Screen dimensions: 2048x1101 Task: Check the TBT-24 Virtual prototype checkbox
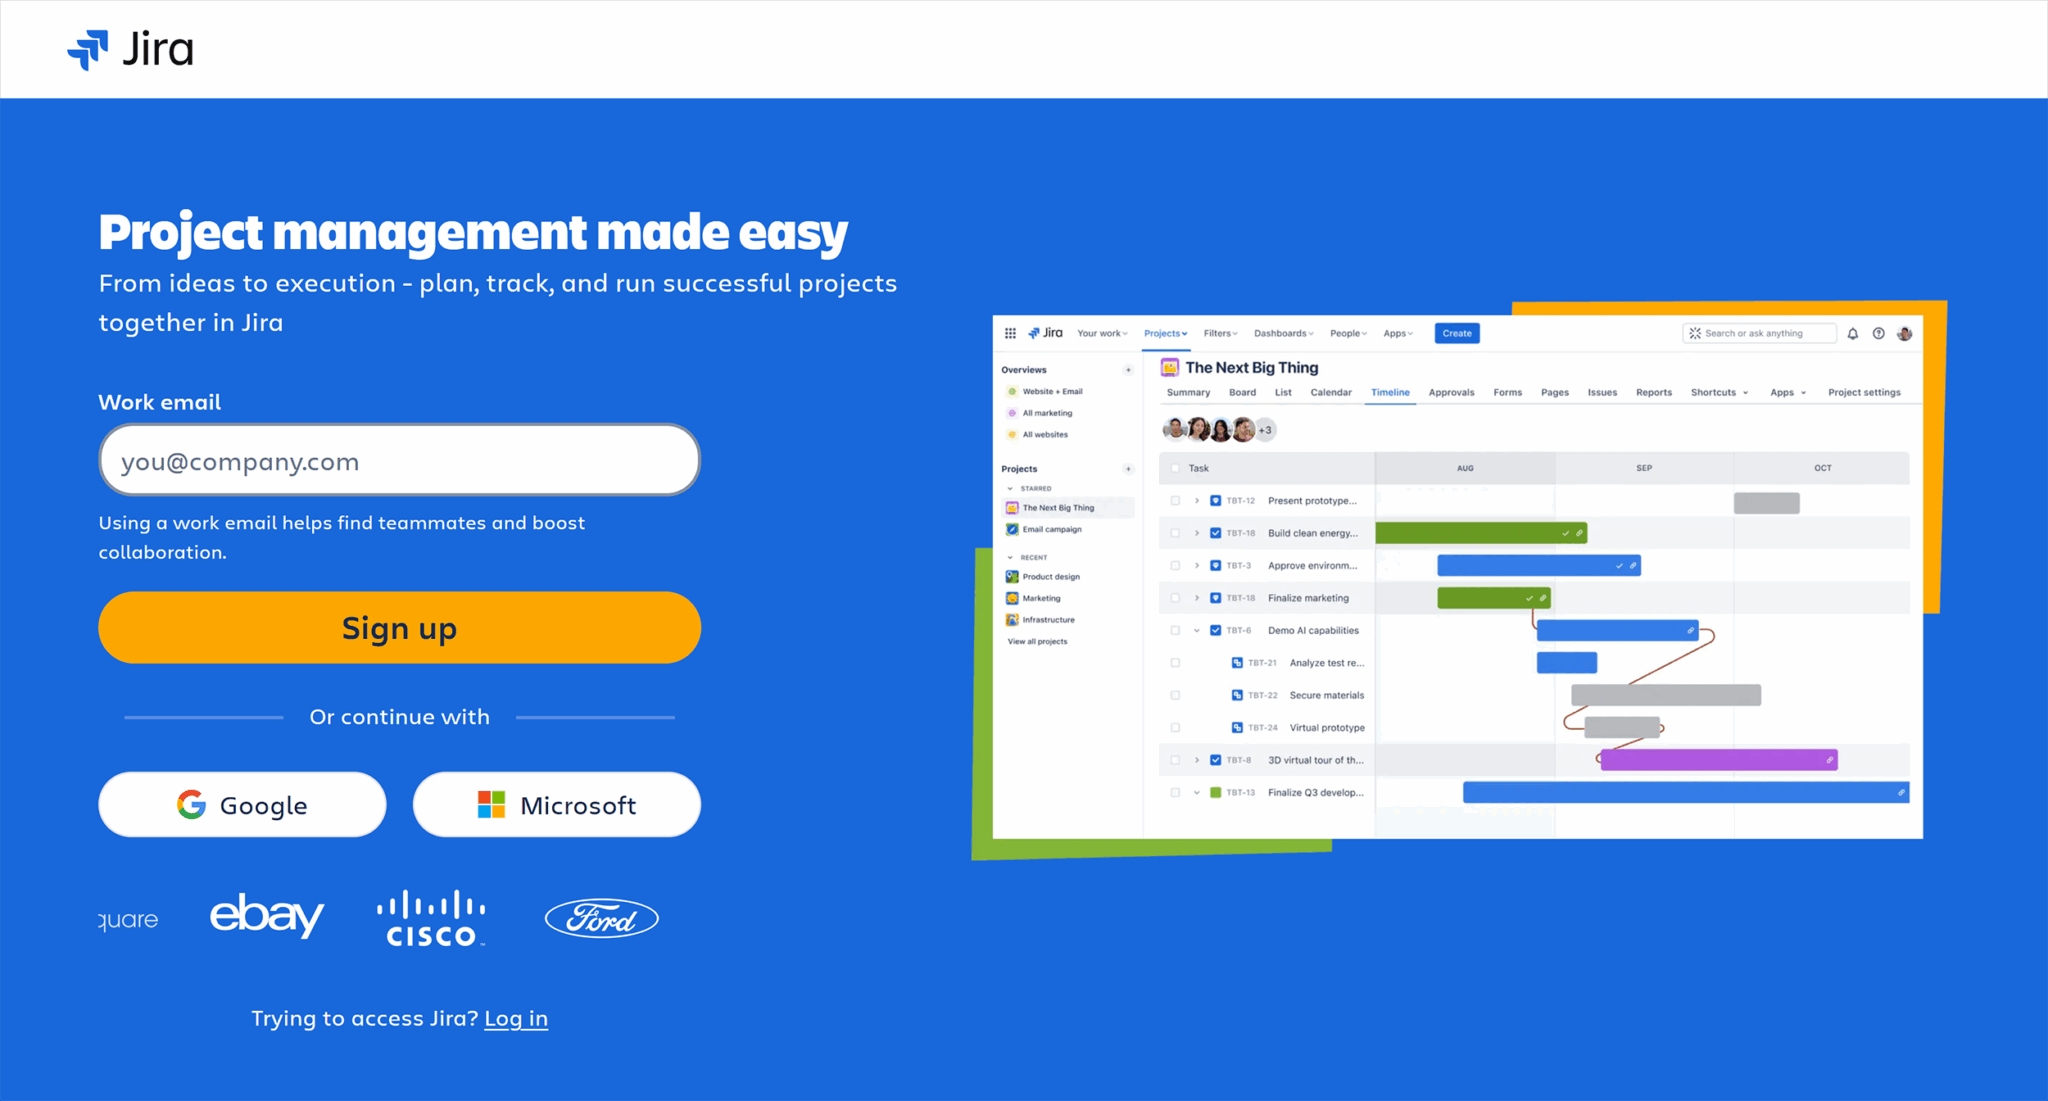tap(1175, 727)
